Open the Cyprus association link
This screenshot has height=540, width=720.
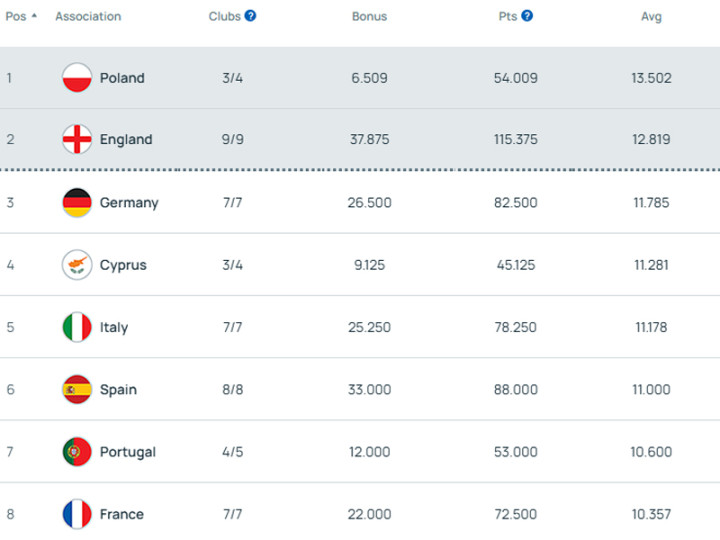tap(123, 265)
